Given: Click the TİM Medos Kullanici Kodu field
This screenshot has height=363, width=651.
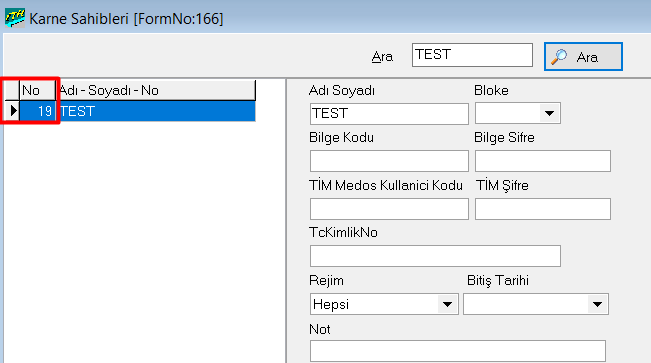Looking at the screenshot, I should point(389,208).
